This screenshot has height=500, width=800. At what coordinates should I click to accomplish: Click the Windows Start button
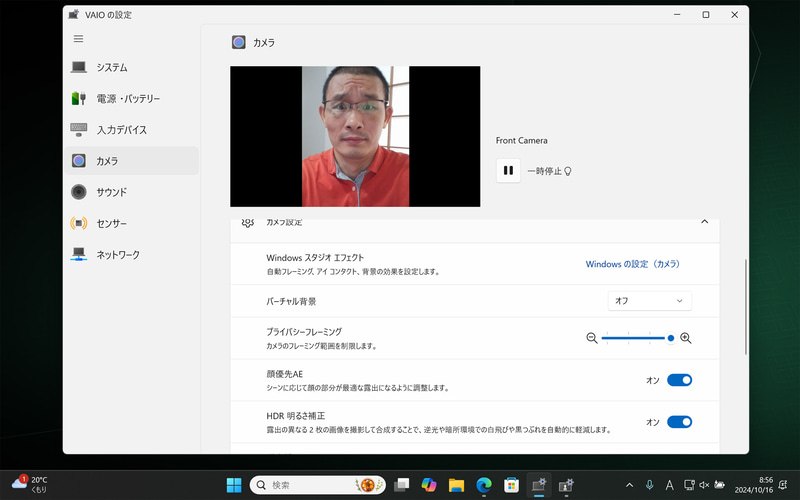(234, 485)
